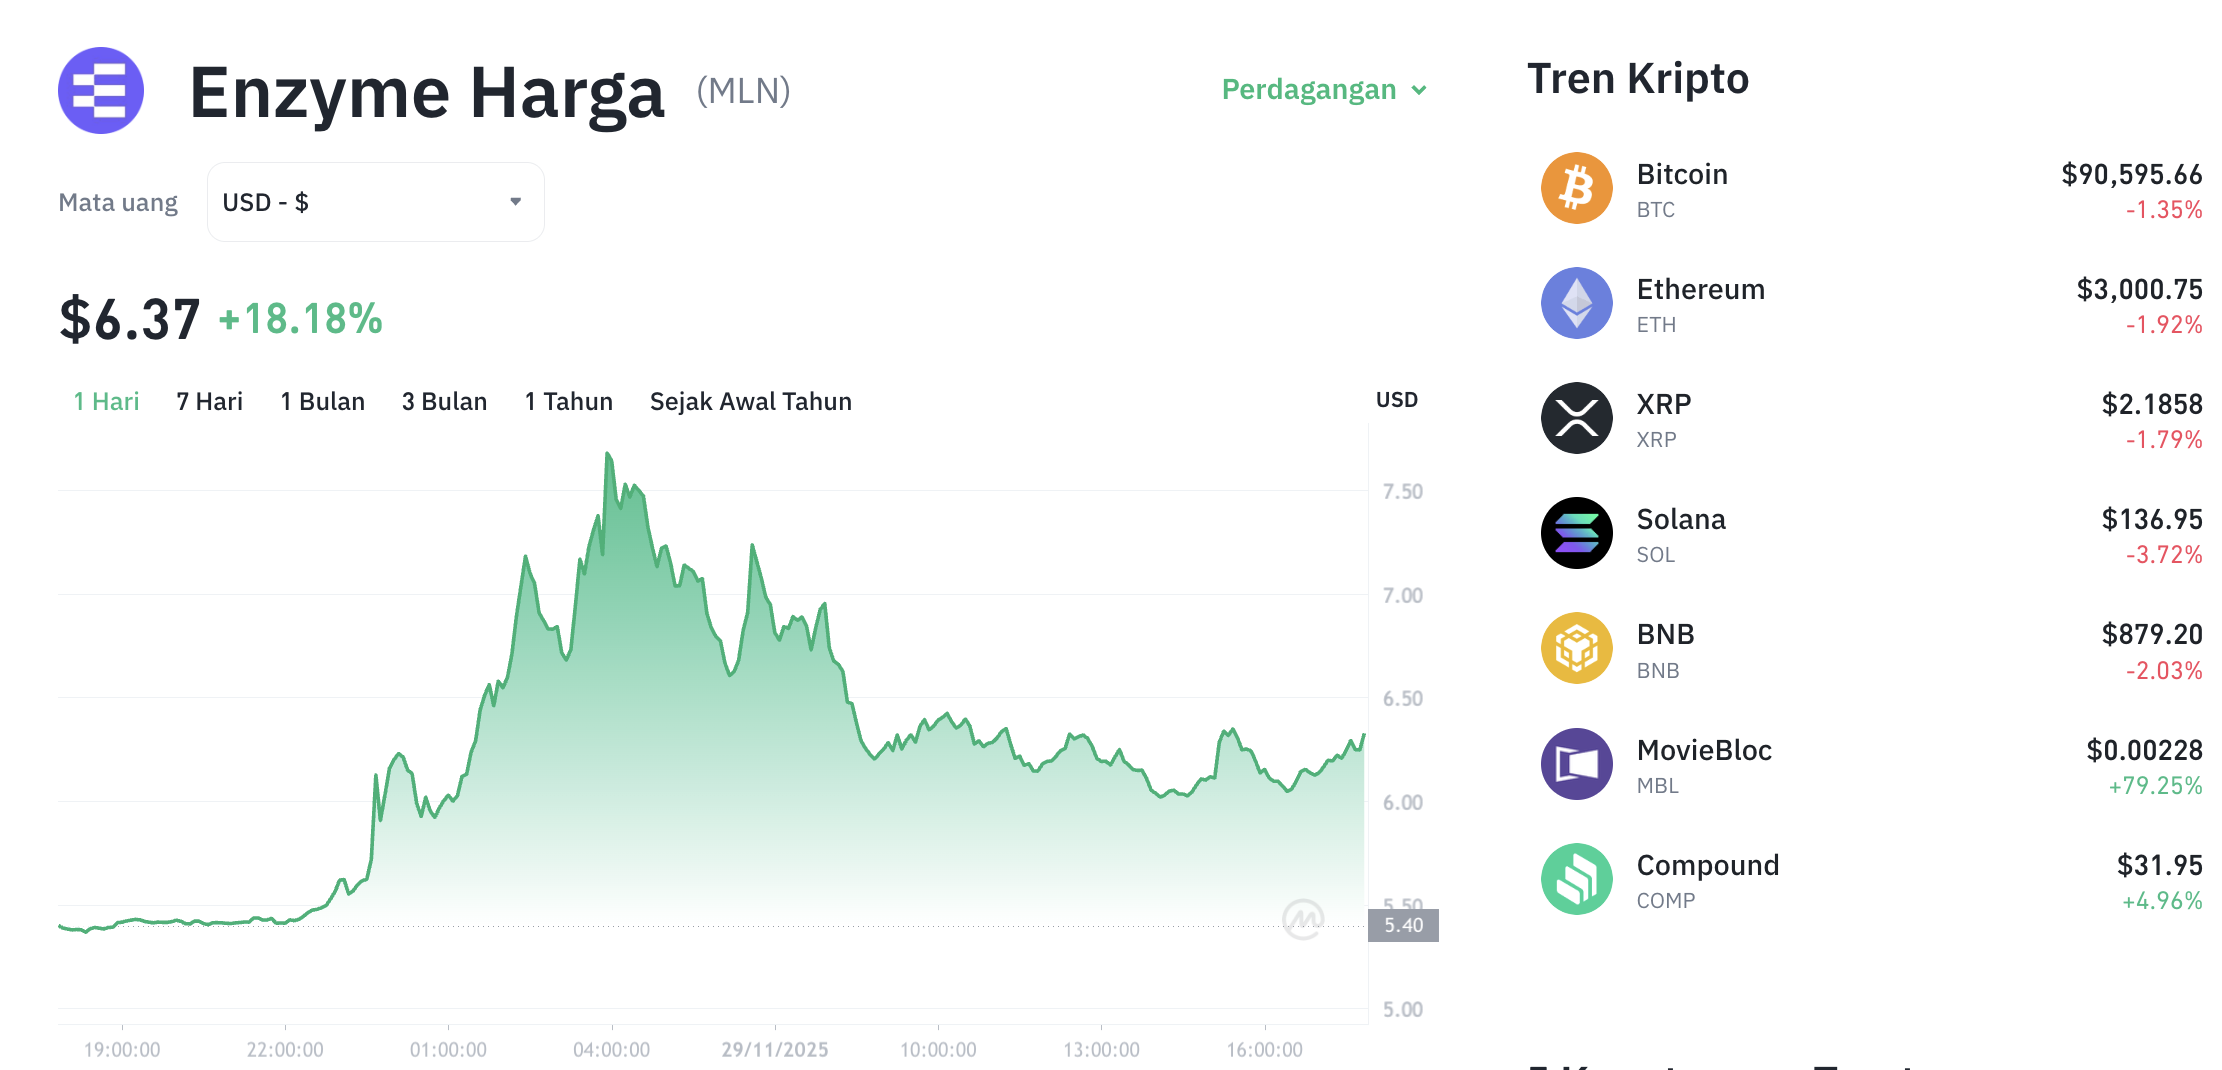Screen dimensions: 2222x1070
Task: Select the BNB yellow diamond icon
Action: 1577,647
